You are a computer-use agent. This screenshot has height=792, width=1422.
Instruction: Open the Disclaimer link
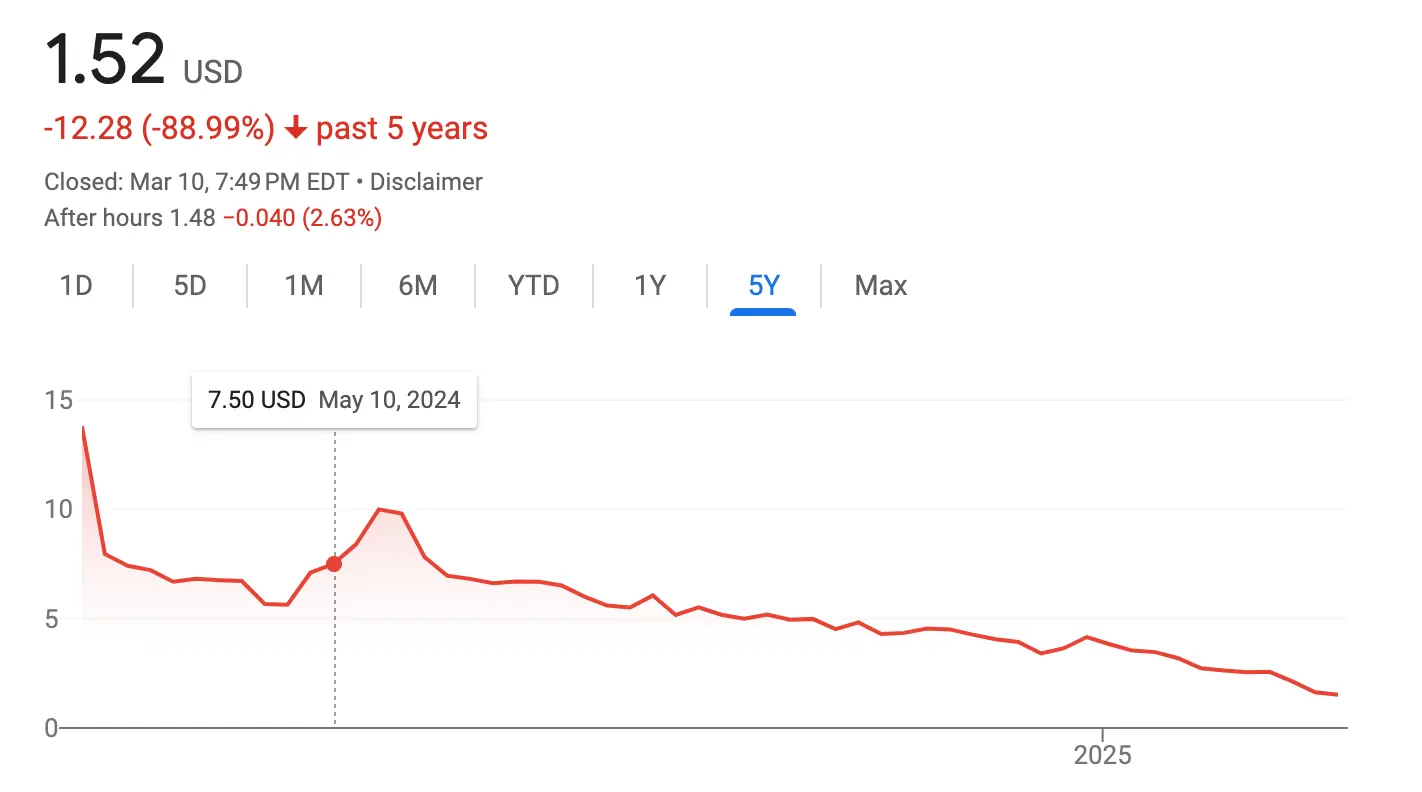pos(427,182)
